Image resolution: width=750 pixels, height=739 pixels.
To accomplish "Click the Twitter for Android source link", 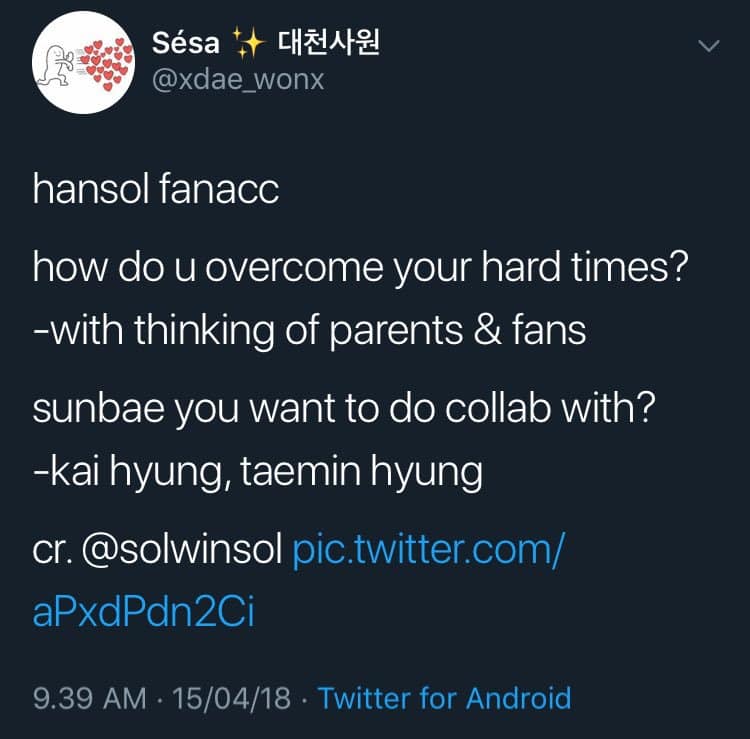I will pos(444,697).
